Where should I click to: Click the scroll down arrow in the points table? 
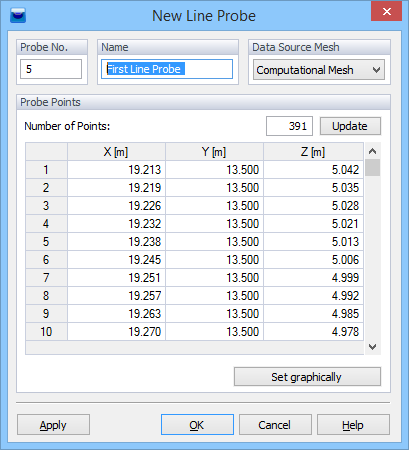click(372, 347)
